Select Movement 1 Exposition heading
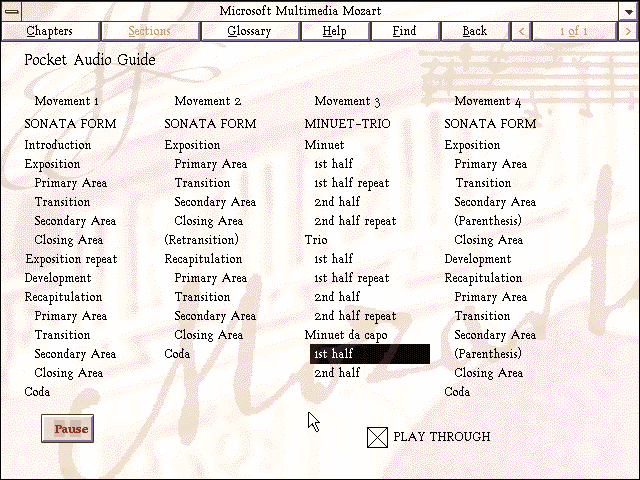 pos(52,164)
